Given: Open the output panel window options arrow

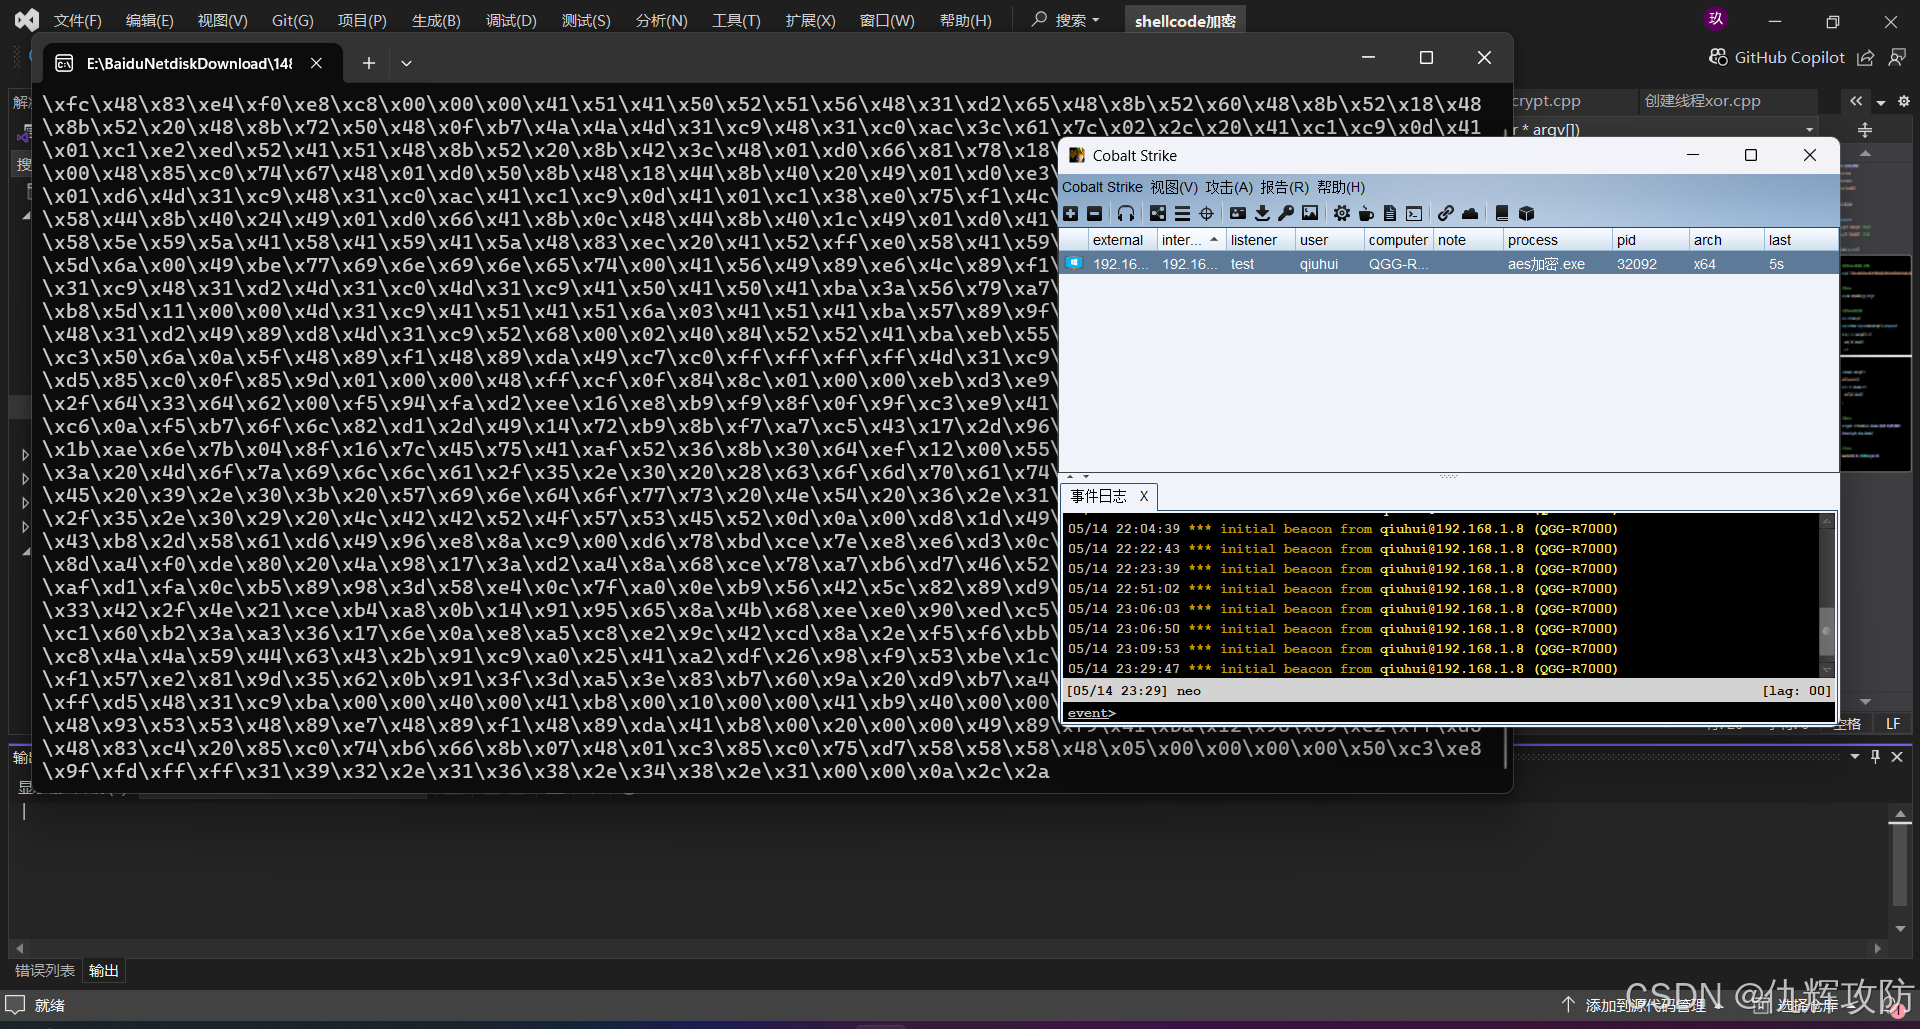Looking at the screenshot, I should click(1855, 757).
